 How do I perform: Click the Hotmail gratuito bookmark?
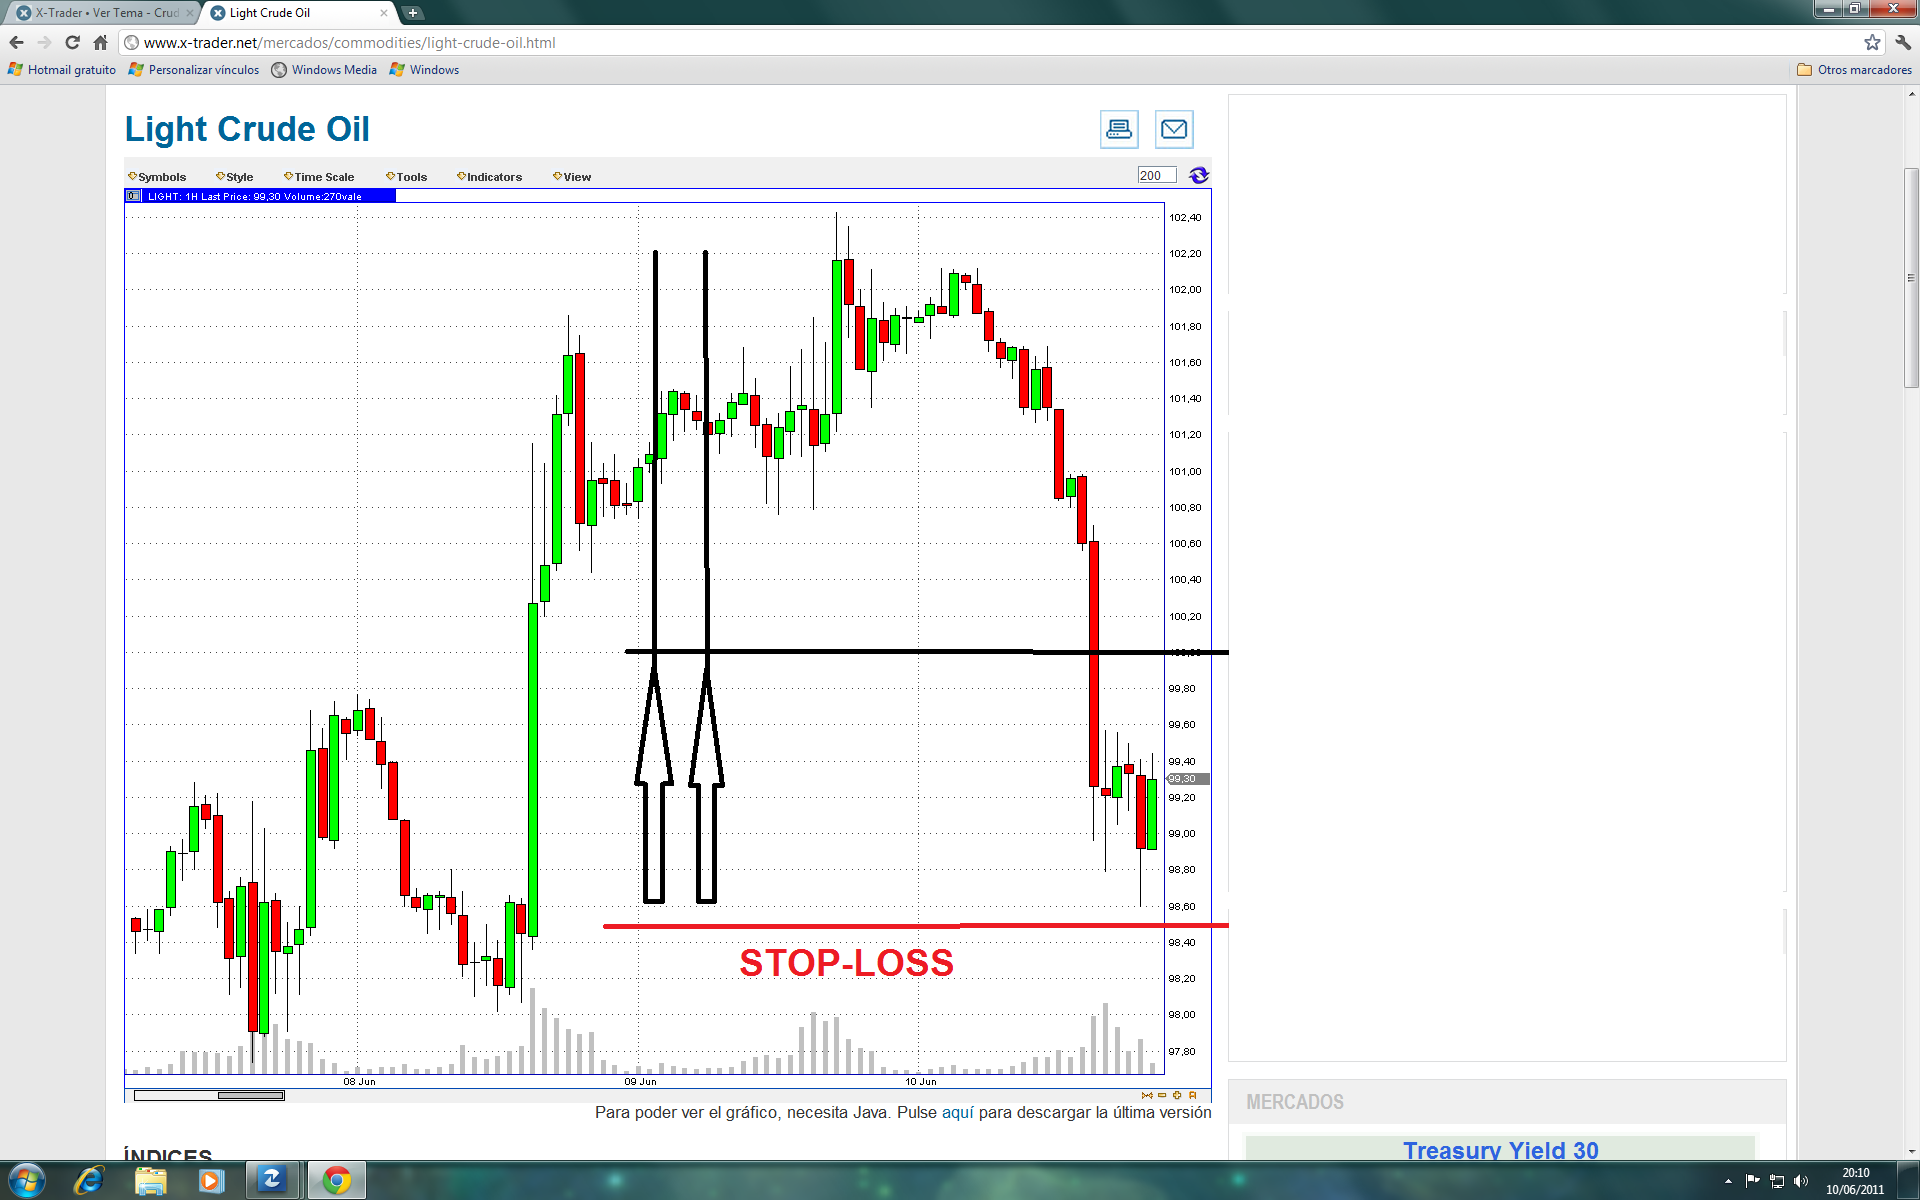pyautogui.click(x=62, y=70)
